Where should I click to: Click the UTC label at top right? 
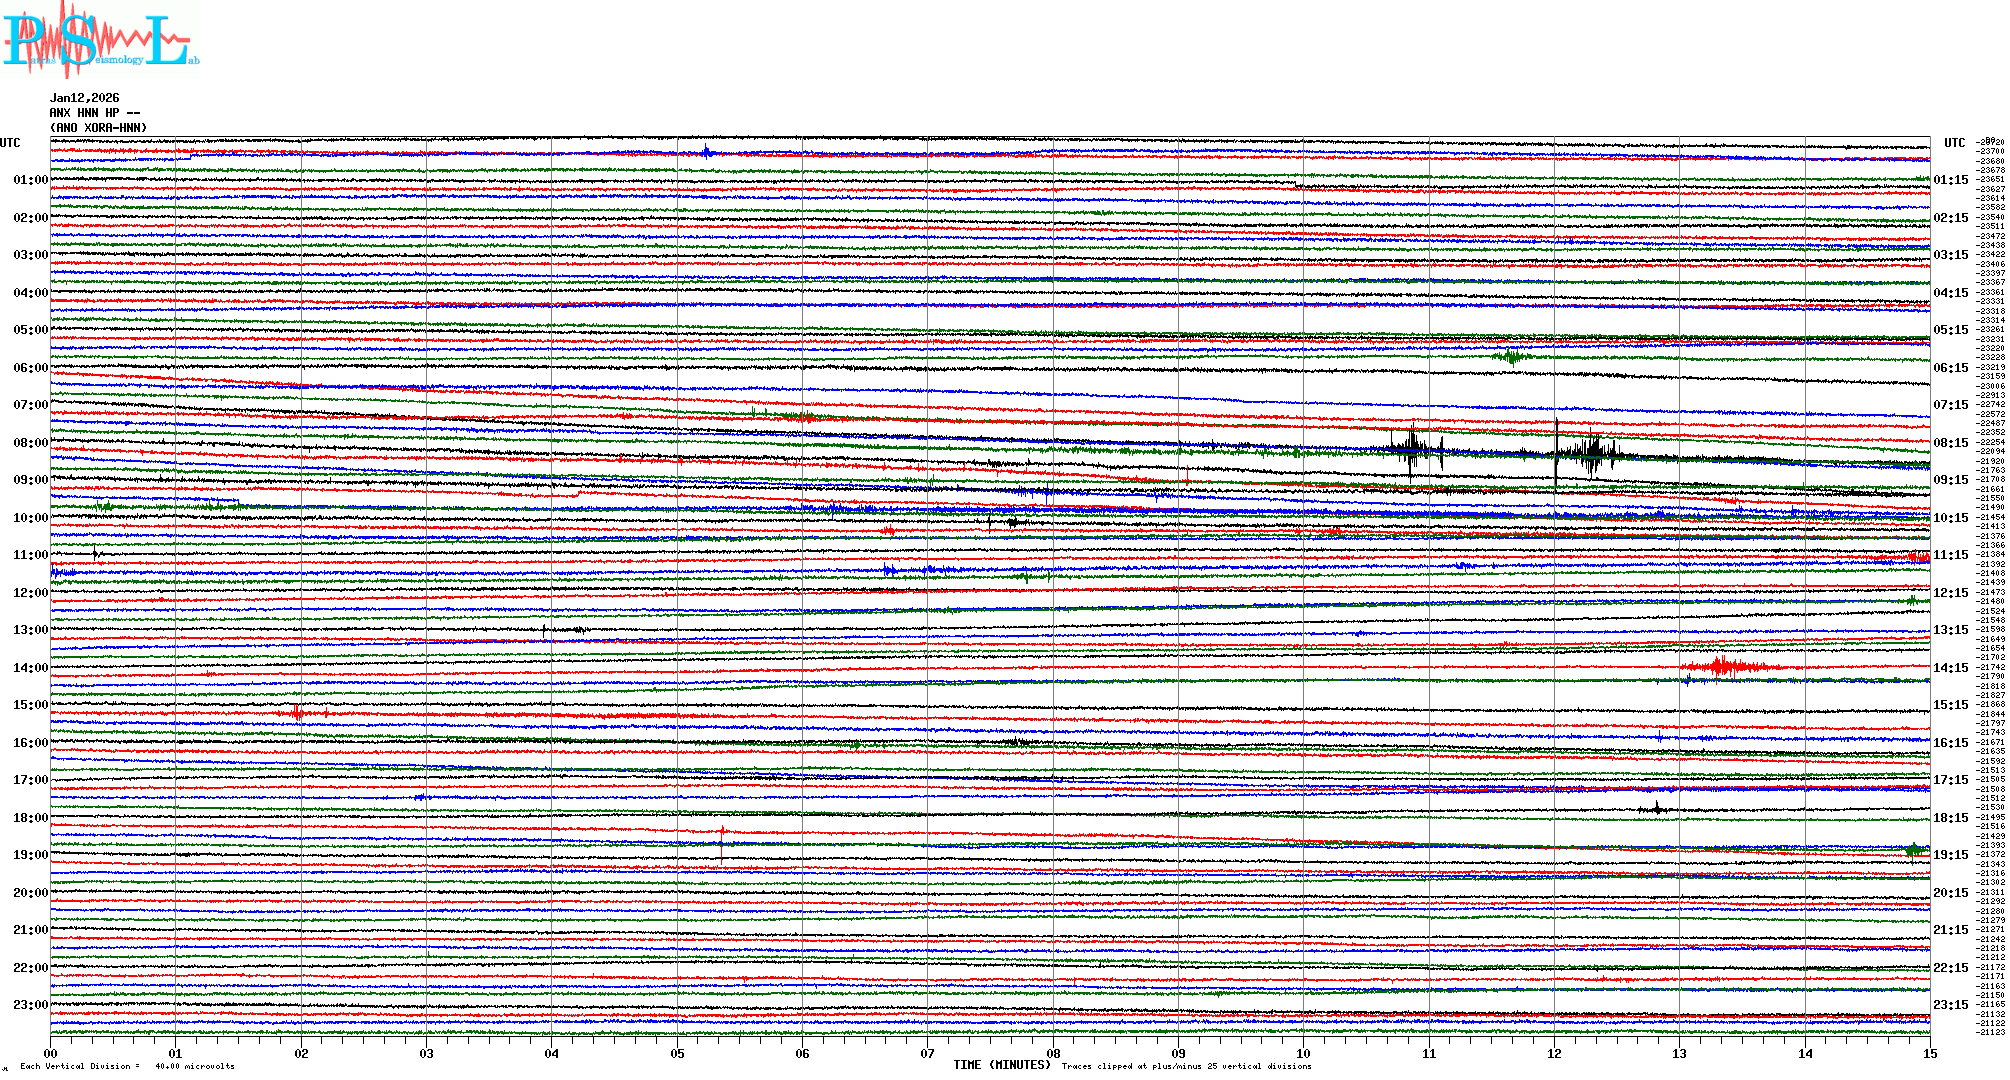[1954, 143]
